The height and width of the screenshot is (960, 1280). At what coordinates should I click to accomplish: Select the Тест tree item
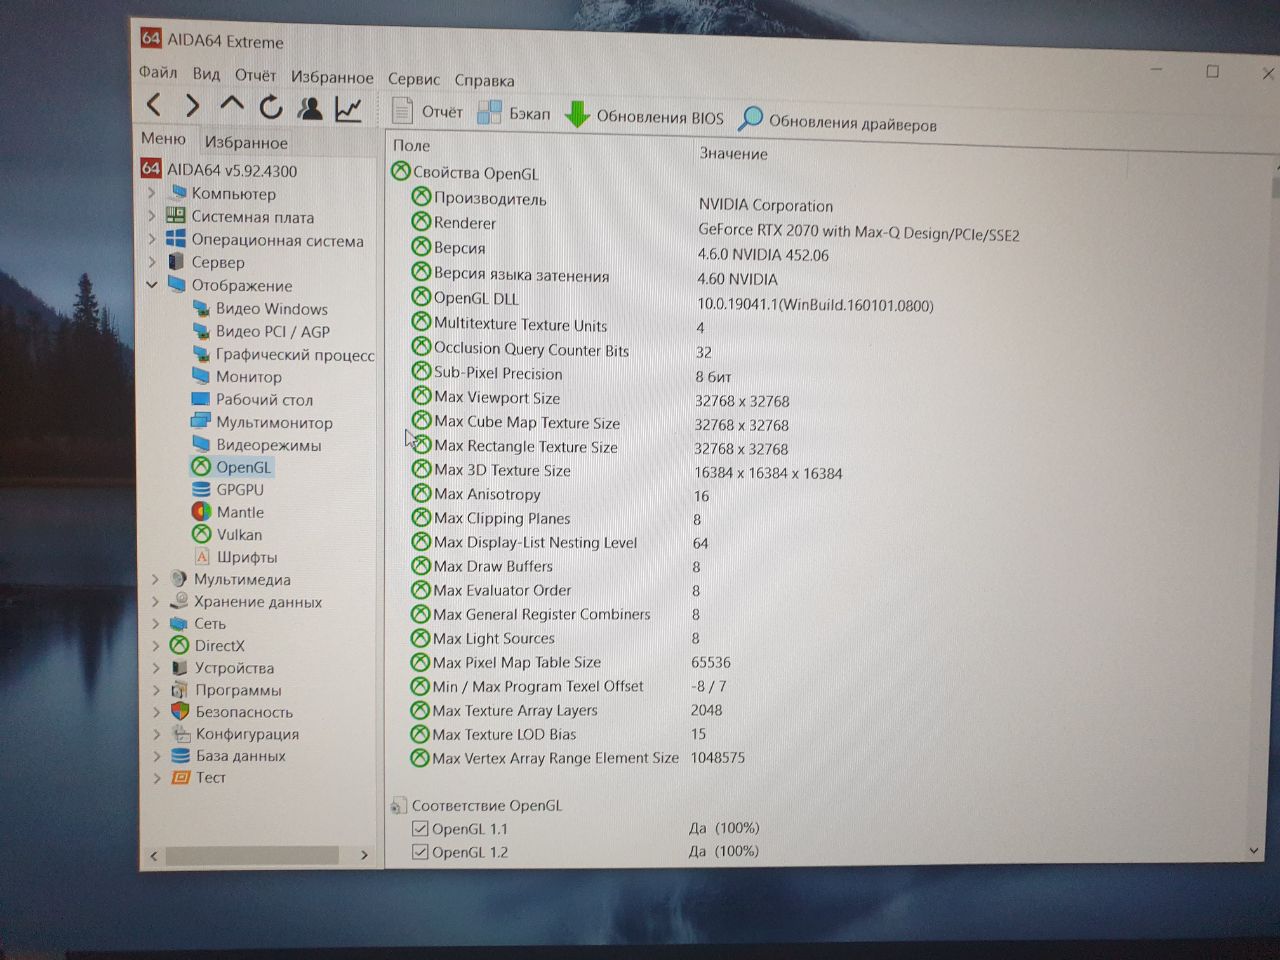(x=199, y=777)
